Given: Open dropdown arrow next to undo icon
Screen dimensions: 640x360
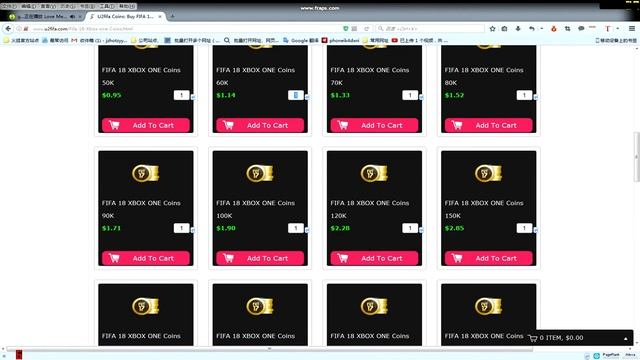Looking at the screenshot, I should [542, 29].
